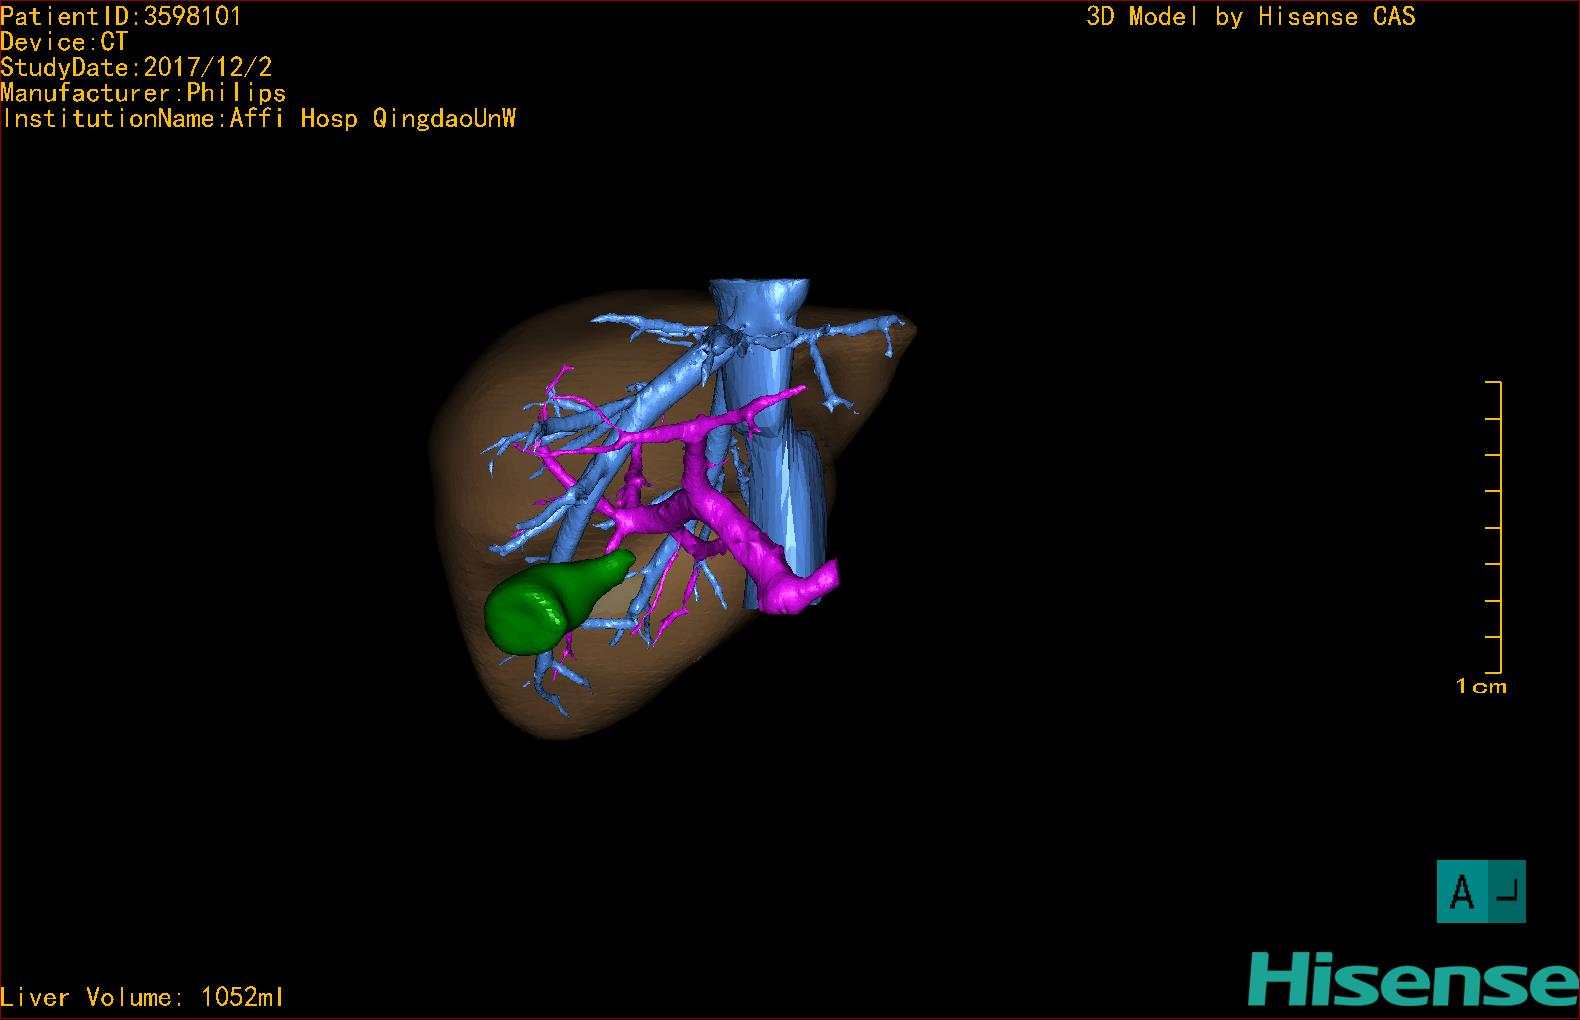1580x1020 pixels.
Task: Click the "L" side face of orientation cube
Action: (x=1507, y=891)
